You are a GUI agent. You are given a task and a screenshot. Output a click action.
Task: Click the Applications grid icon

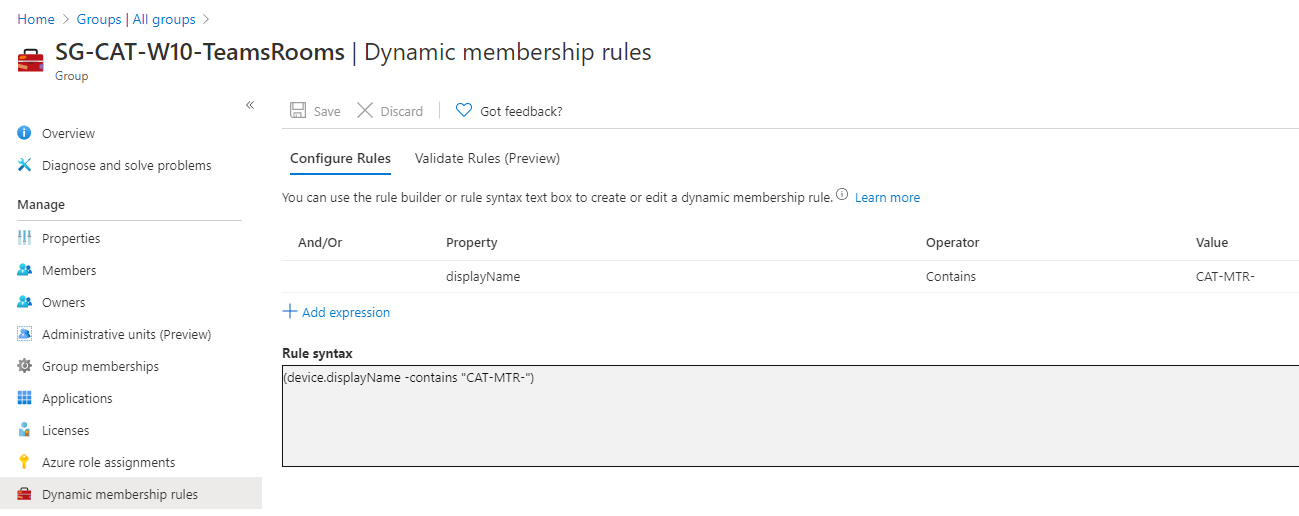(25, 398)
